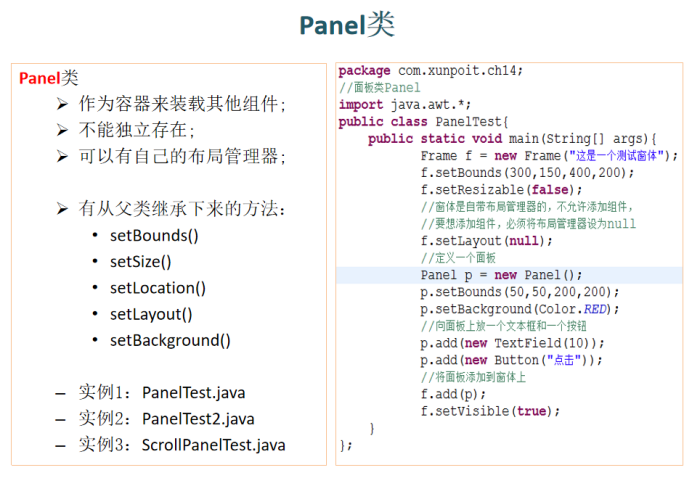Image resolution: width=692 pixels, height=479 pixels.
Task: Click example 3 "ScrollPanelTest.java"
Action: pyautogui.click(x=213, y=445)
